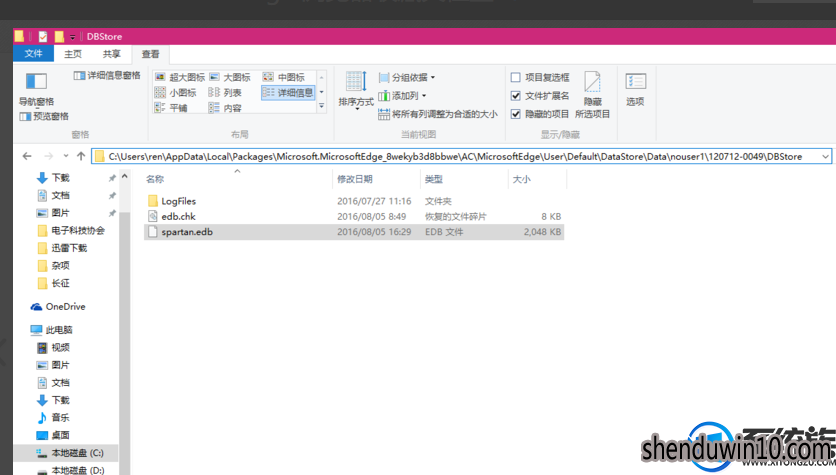This screenshot has width=836, height=475.
Task: Toggle the Details pane
Action: tap(107, 76)
